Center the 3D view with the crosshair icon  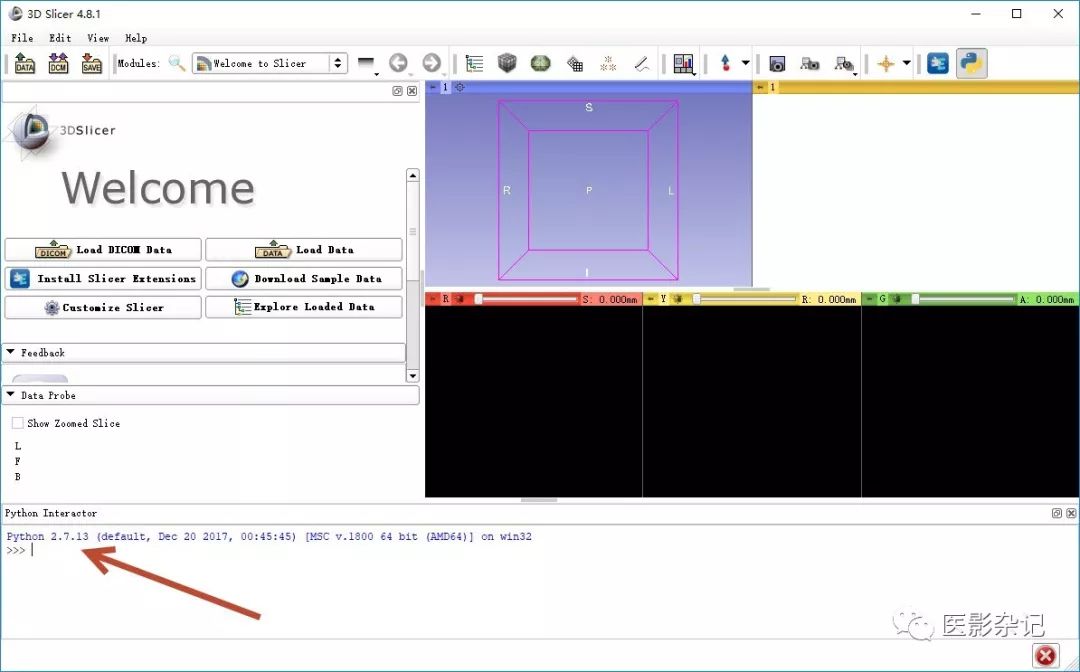pos(460,87)
